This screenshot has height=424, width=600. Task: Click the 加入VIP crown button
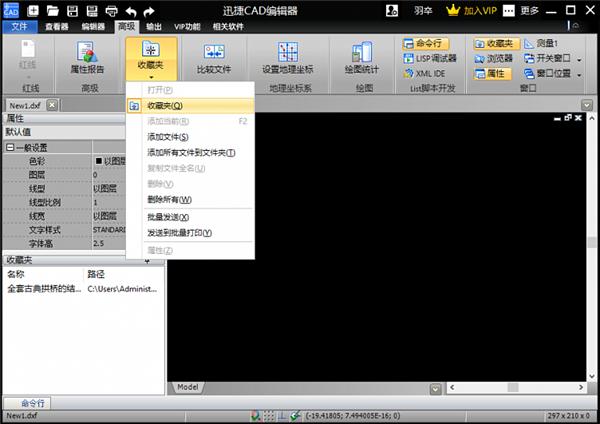click(471, 10)
